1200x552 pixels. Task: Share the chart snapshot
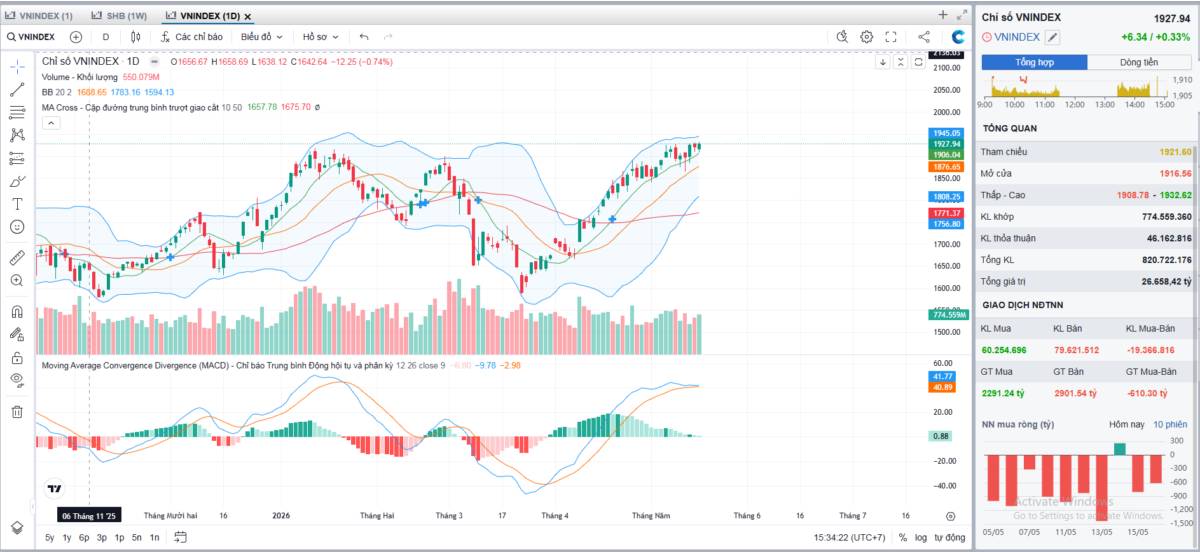coord(923,37)
